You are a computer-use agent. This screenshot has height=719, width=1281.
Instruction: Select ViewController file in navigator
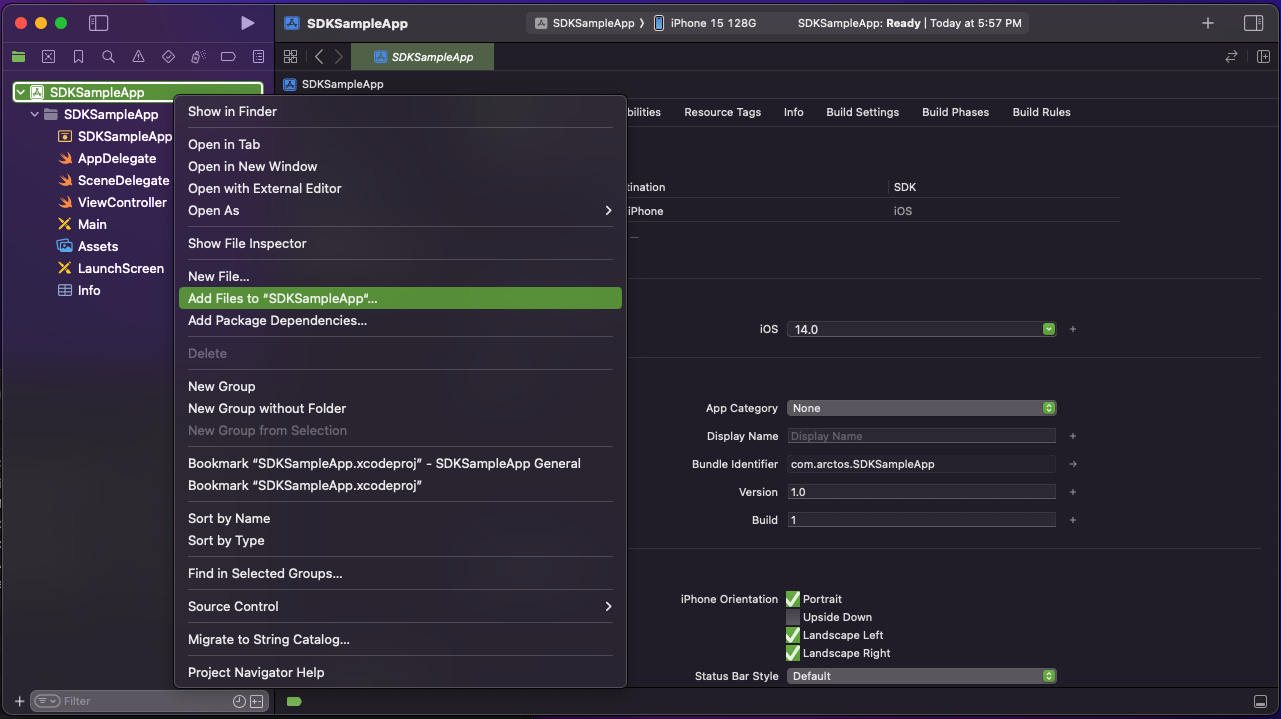(122, 202)
